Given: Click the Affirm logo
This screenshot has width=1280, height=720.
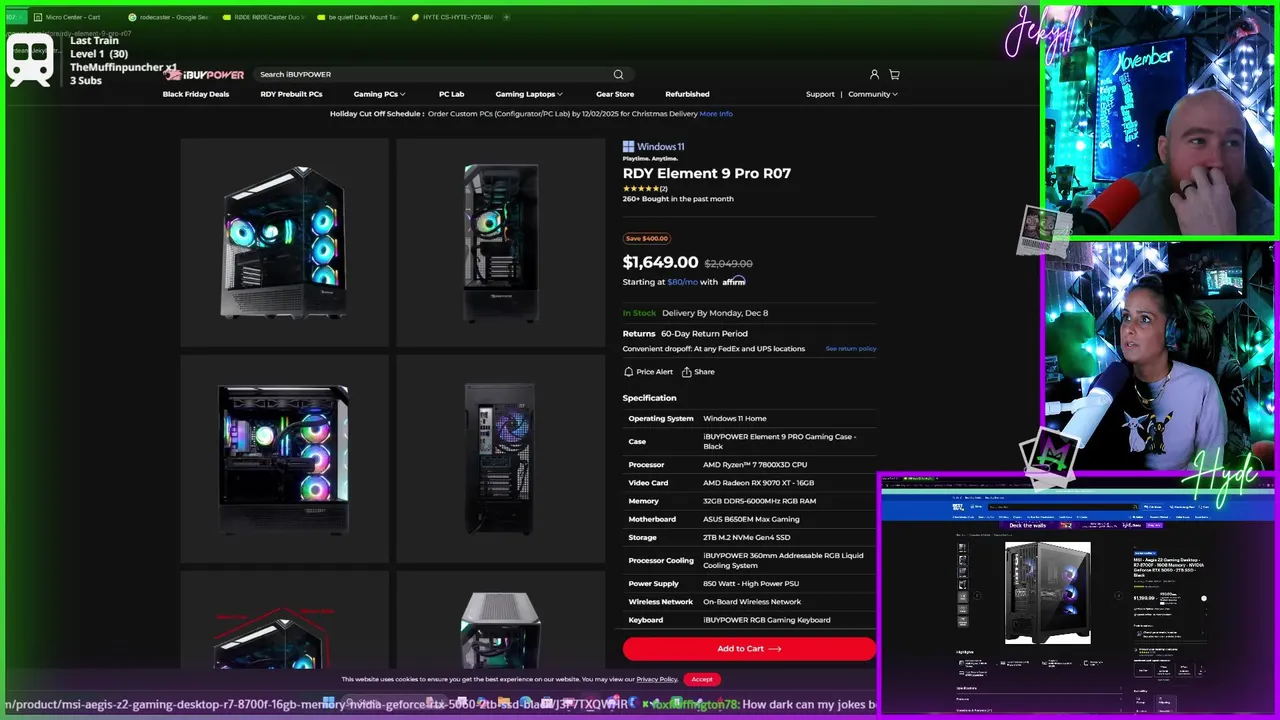Looking at the screenshot, I should [x=734, y=281].
